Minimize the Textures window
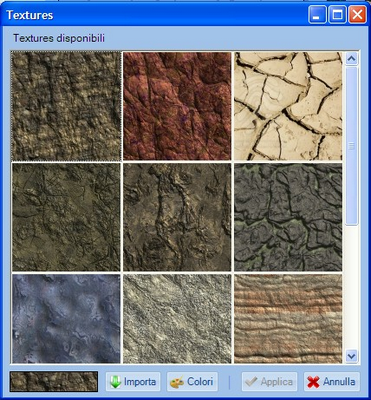371x400 pixels. (317, 15)
